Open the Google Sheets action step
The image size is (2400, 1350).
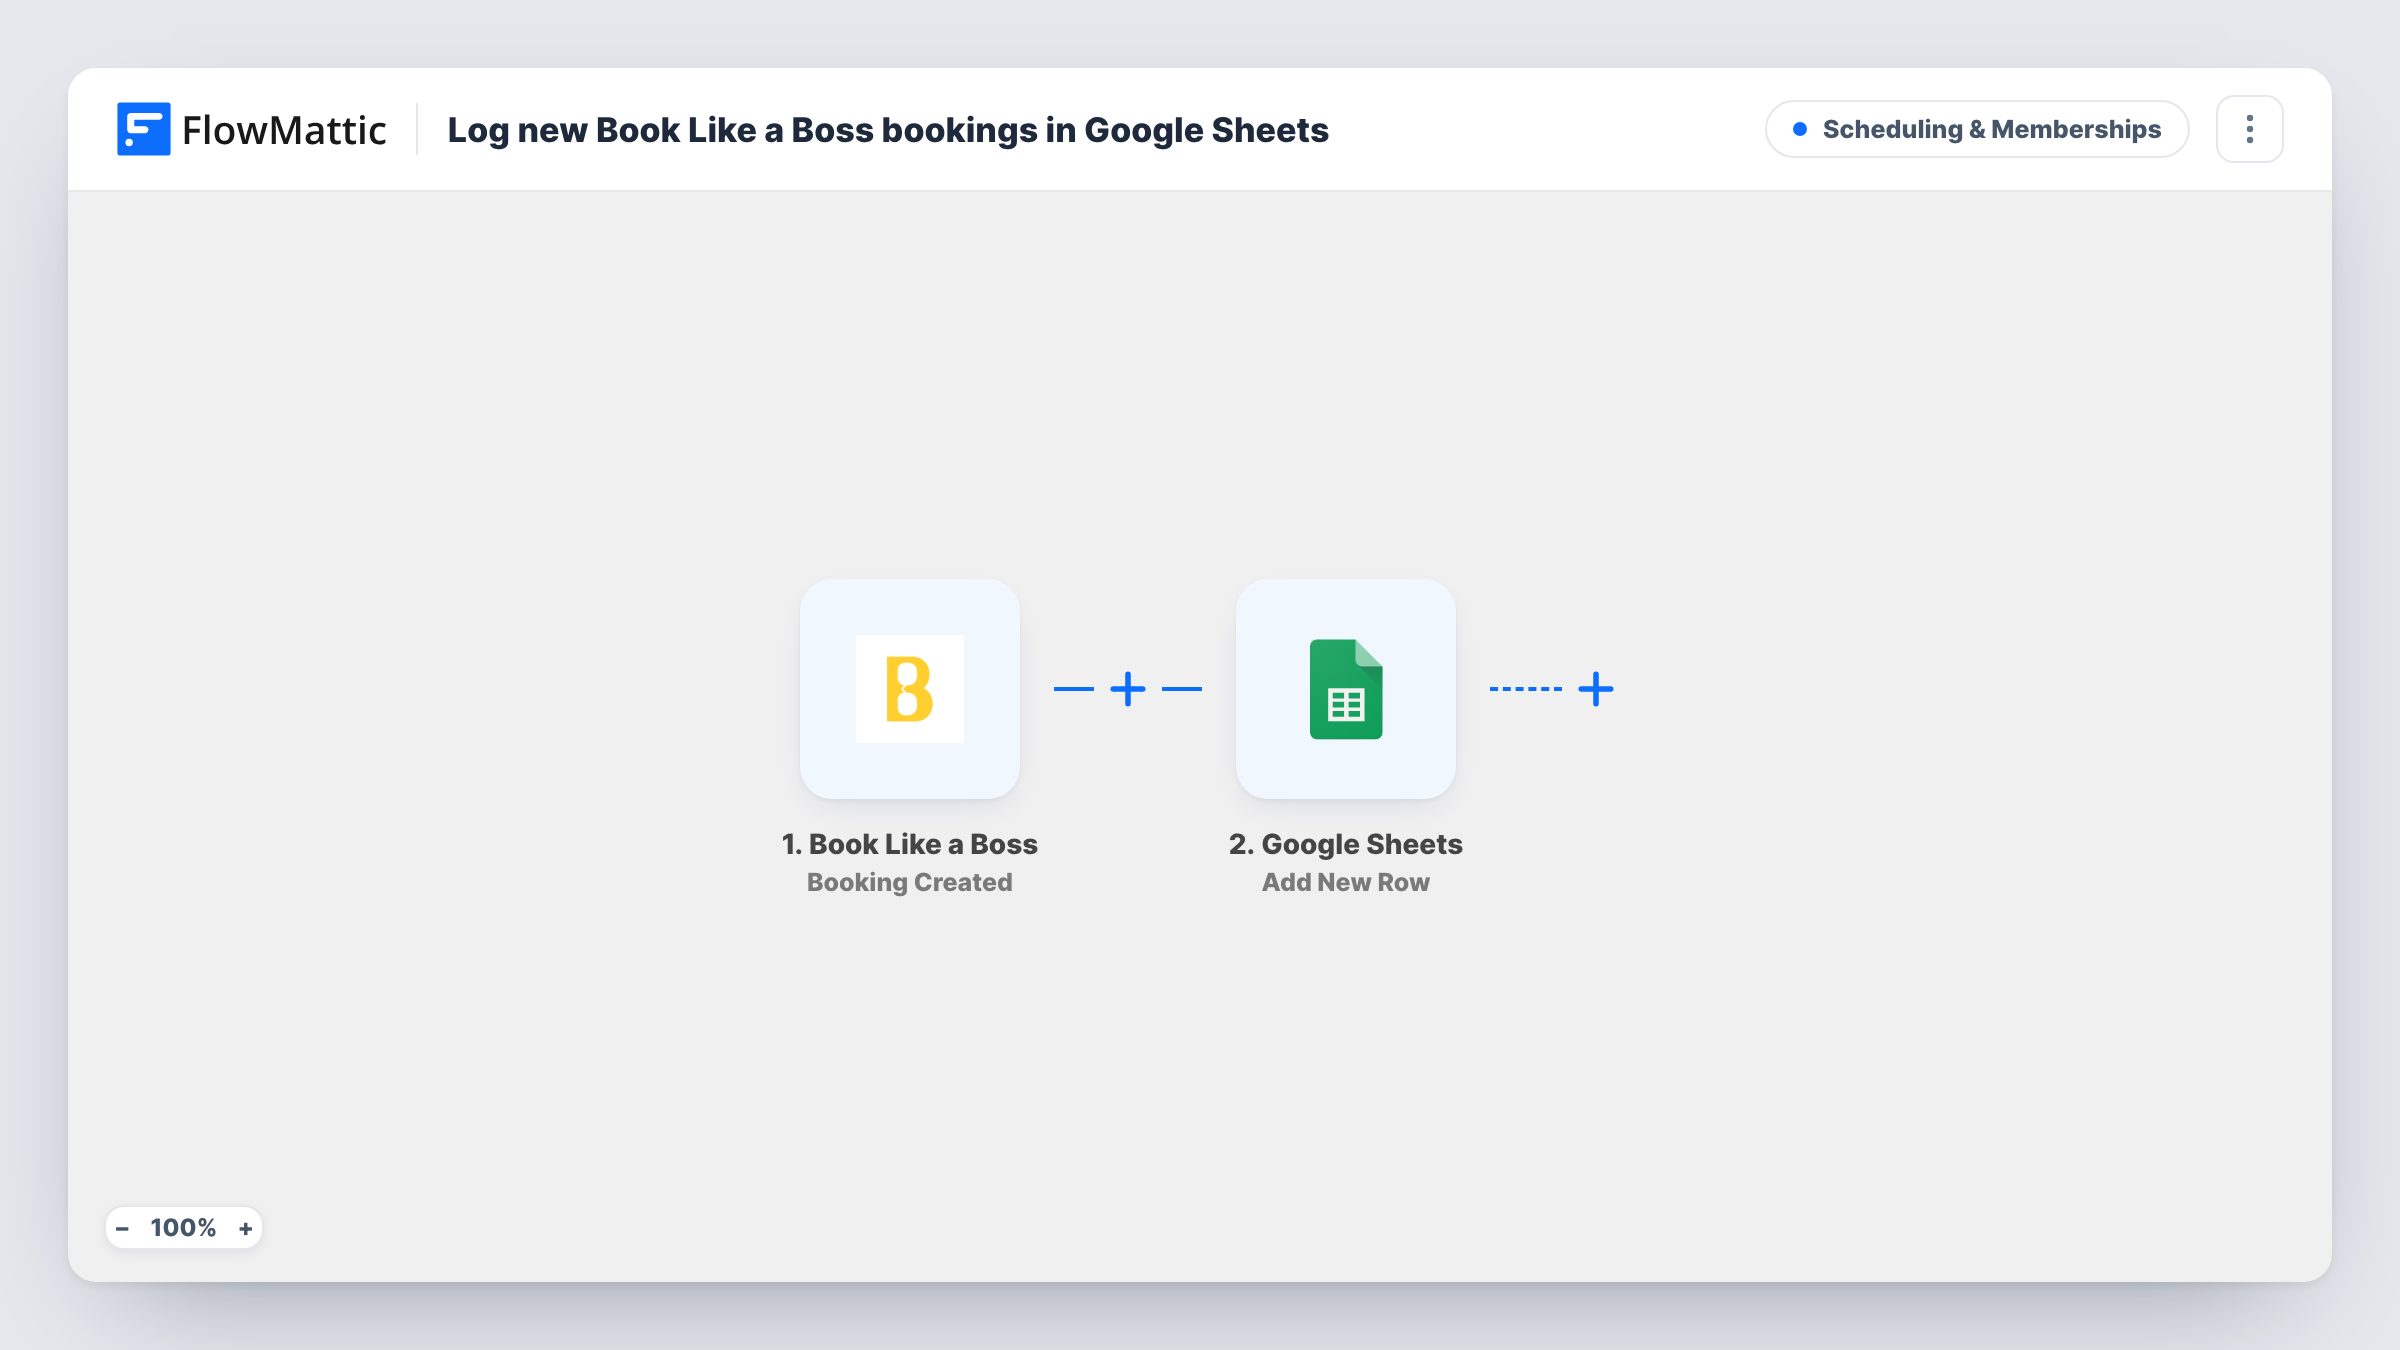(x=1345, y=688)
